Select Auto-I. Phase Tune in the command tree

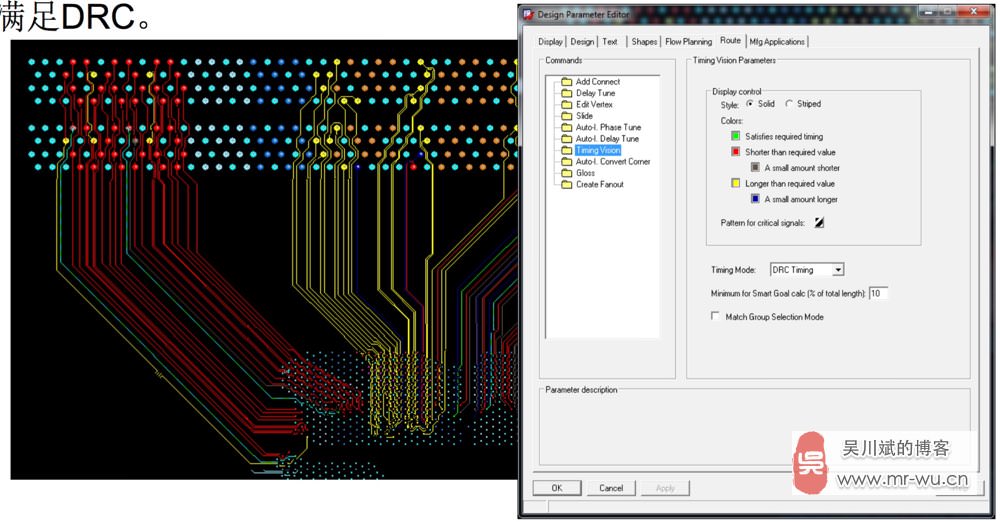[x=608, y=128]
